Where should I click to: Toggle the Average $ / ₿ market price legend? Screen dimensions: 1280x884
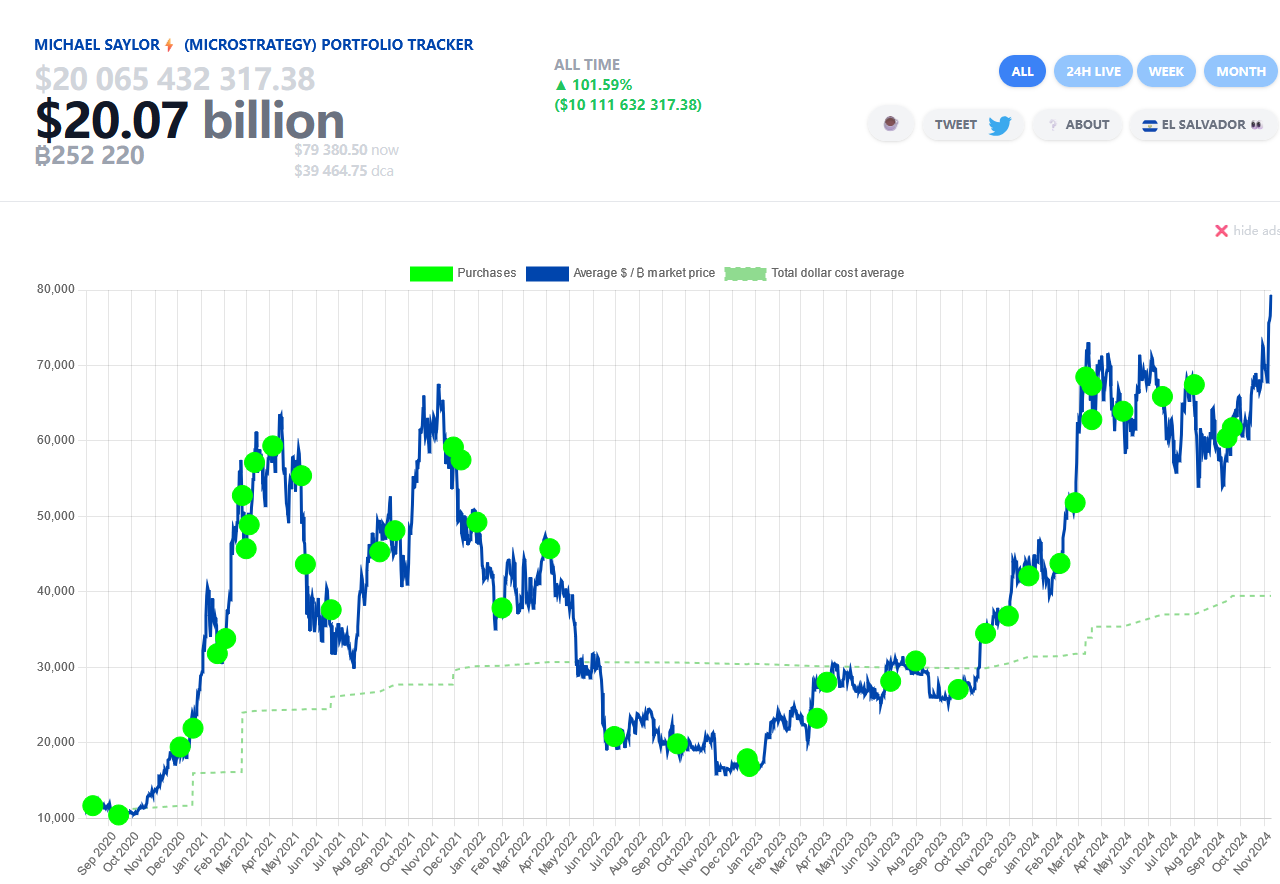click(621, 273)
